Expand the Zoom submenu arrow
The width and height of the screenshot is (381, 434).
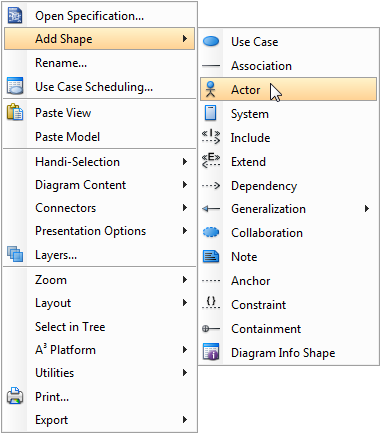(x=185, y=280)
